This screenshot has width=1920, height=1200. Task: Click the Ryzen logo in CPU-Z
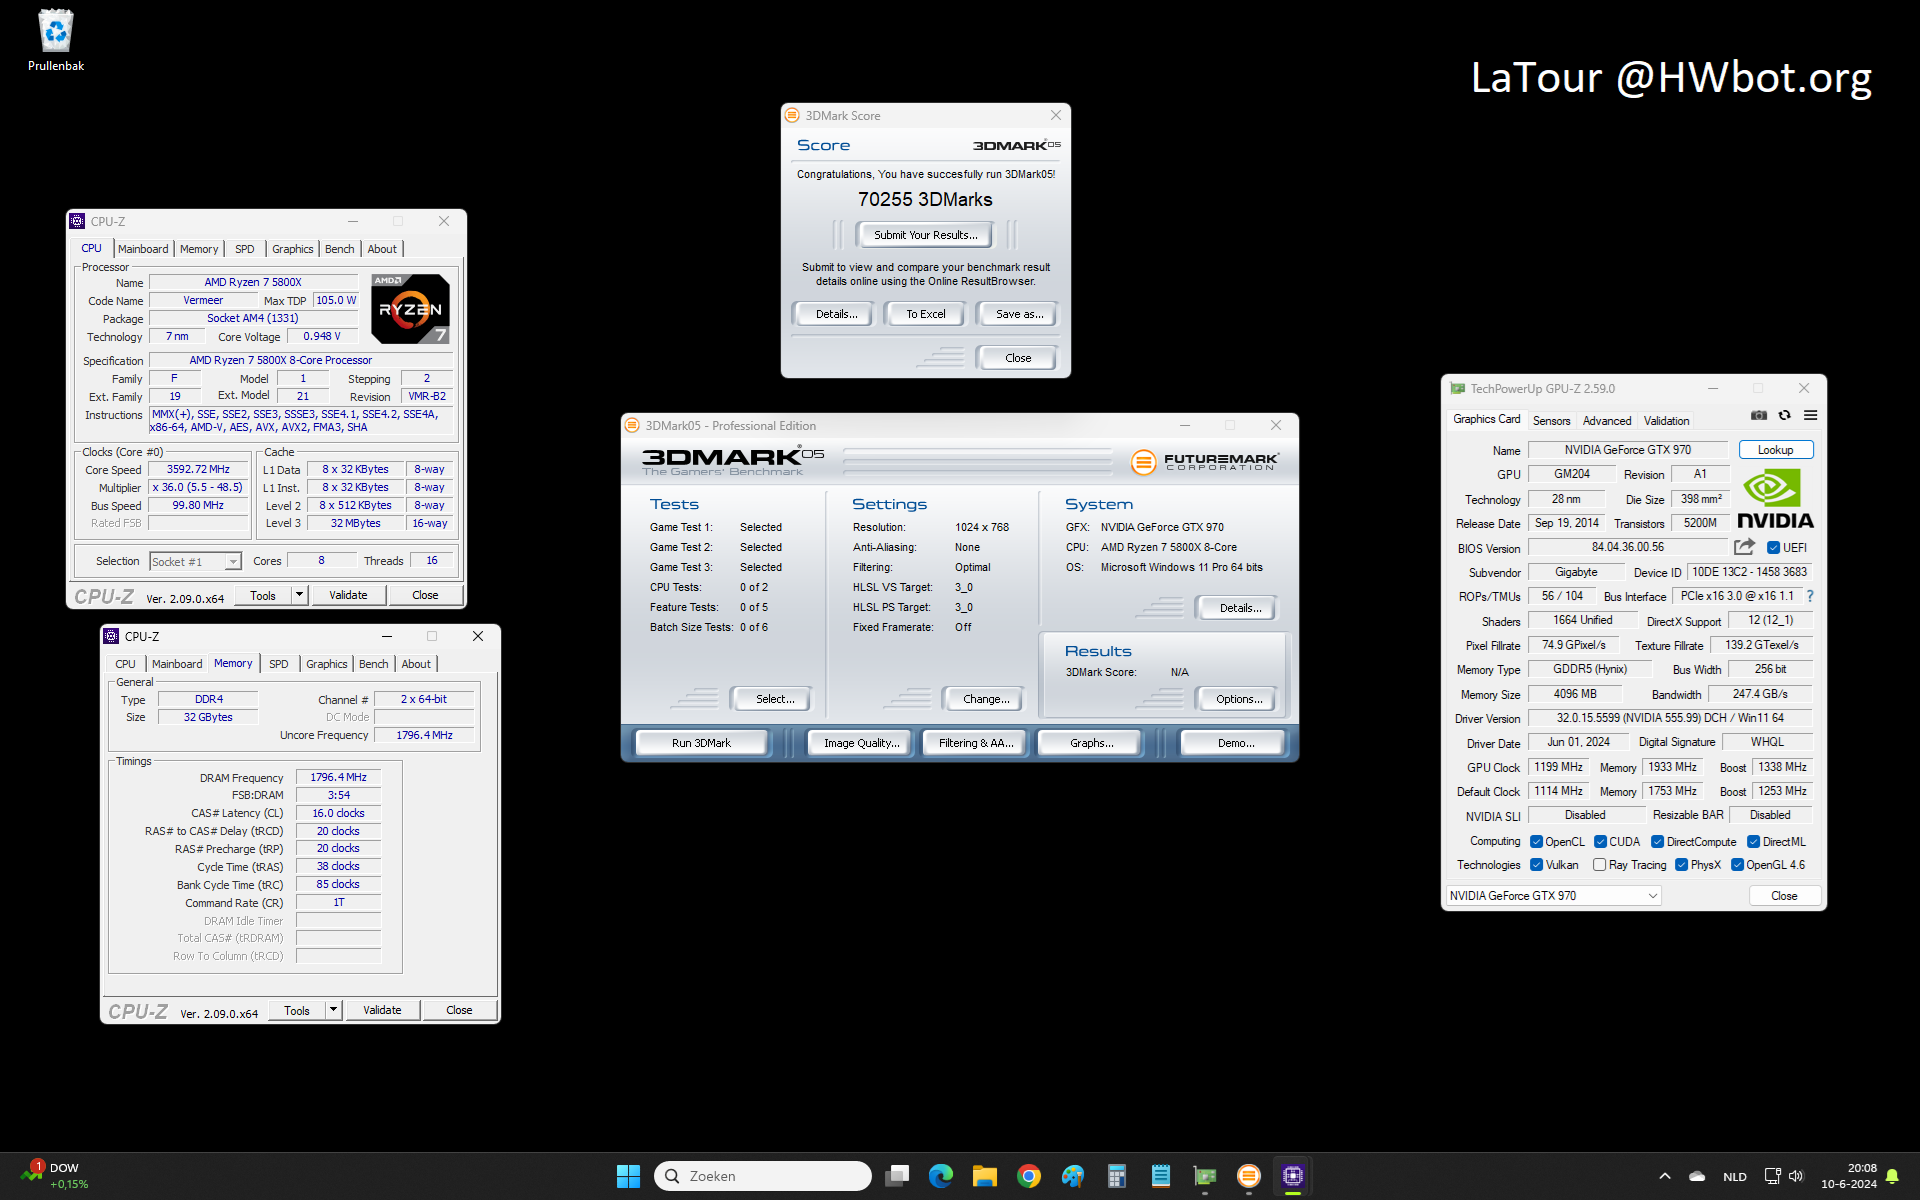[x=410, y=309]
